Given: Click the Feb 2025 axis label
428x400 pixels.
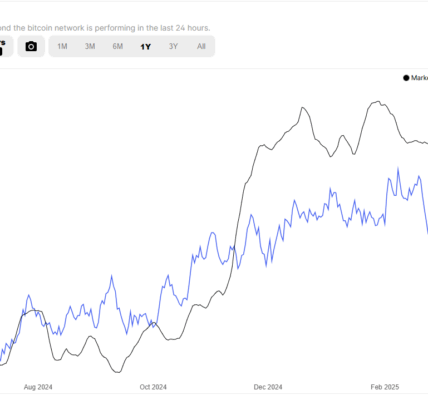Looking at the screenshot, I should tap(385, 387).
